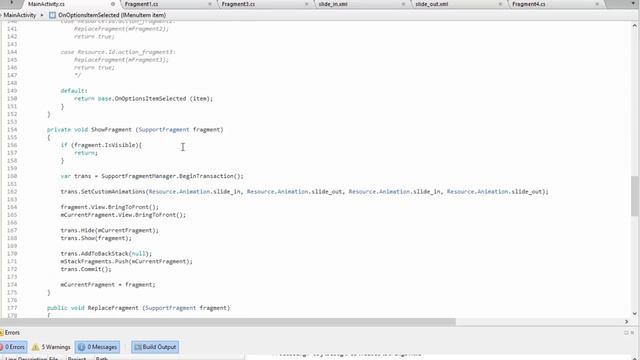Click the vertical scrollbar up arrow
The image size is (640, 360).
pos(635,25)
